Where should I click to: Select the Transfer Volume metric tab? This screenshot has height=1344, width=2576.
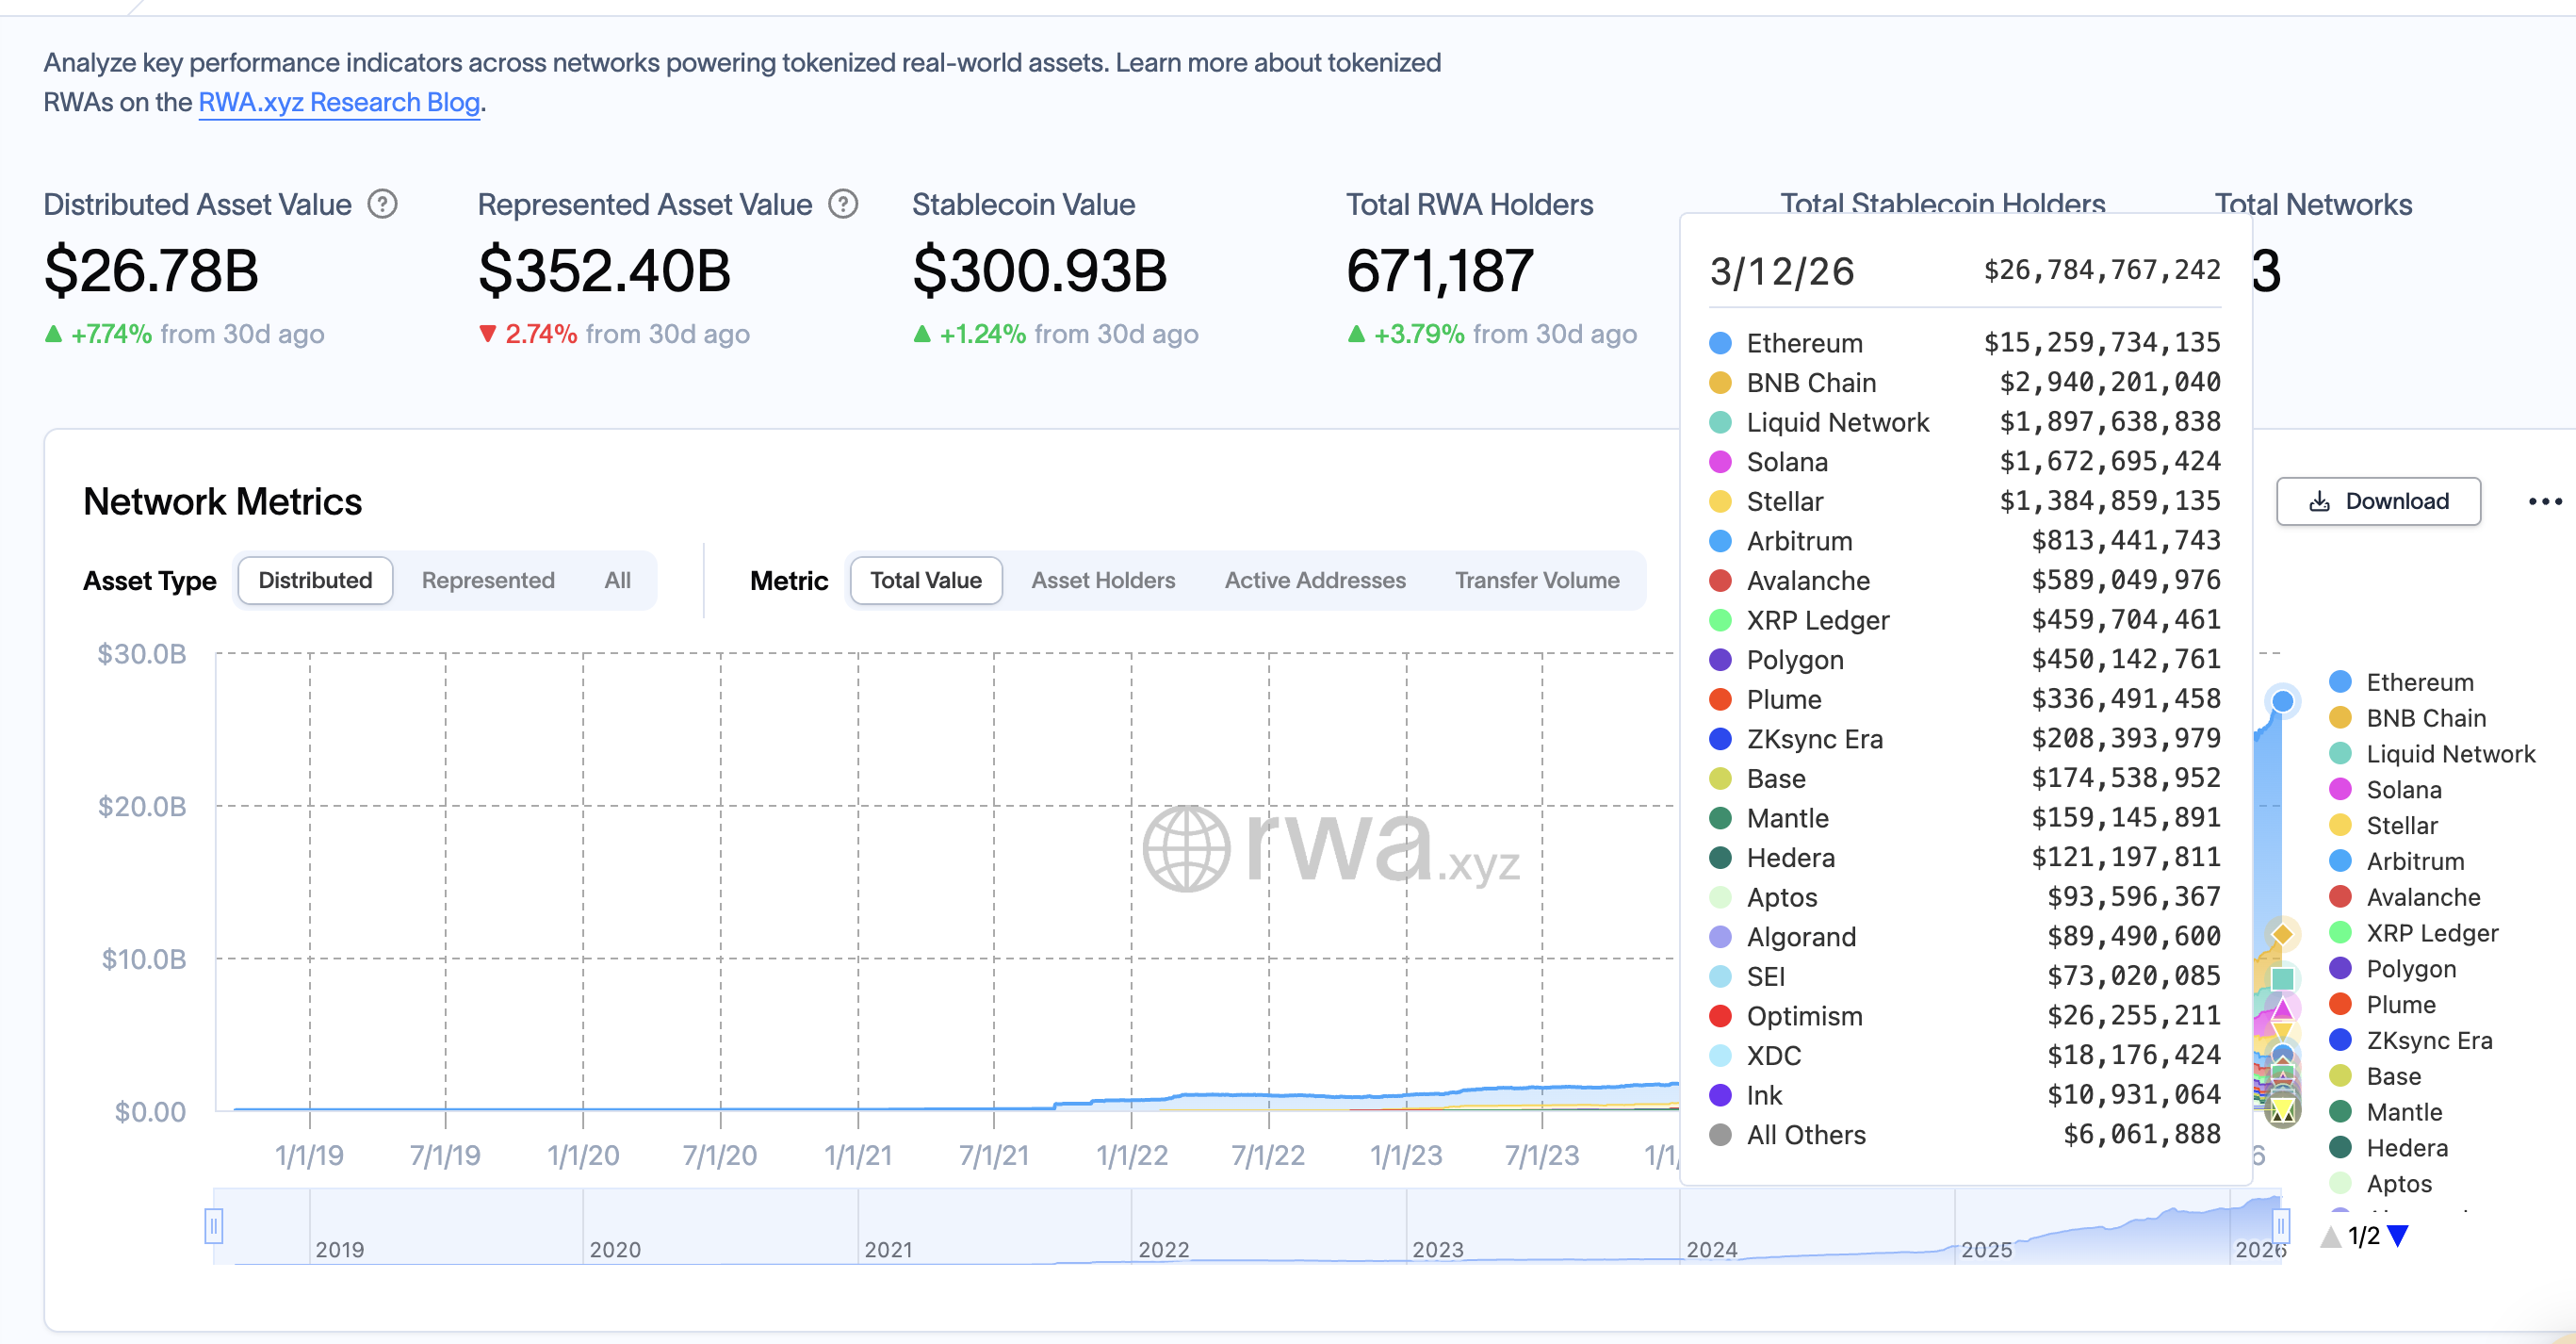[x=1537, y=580]
